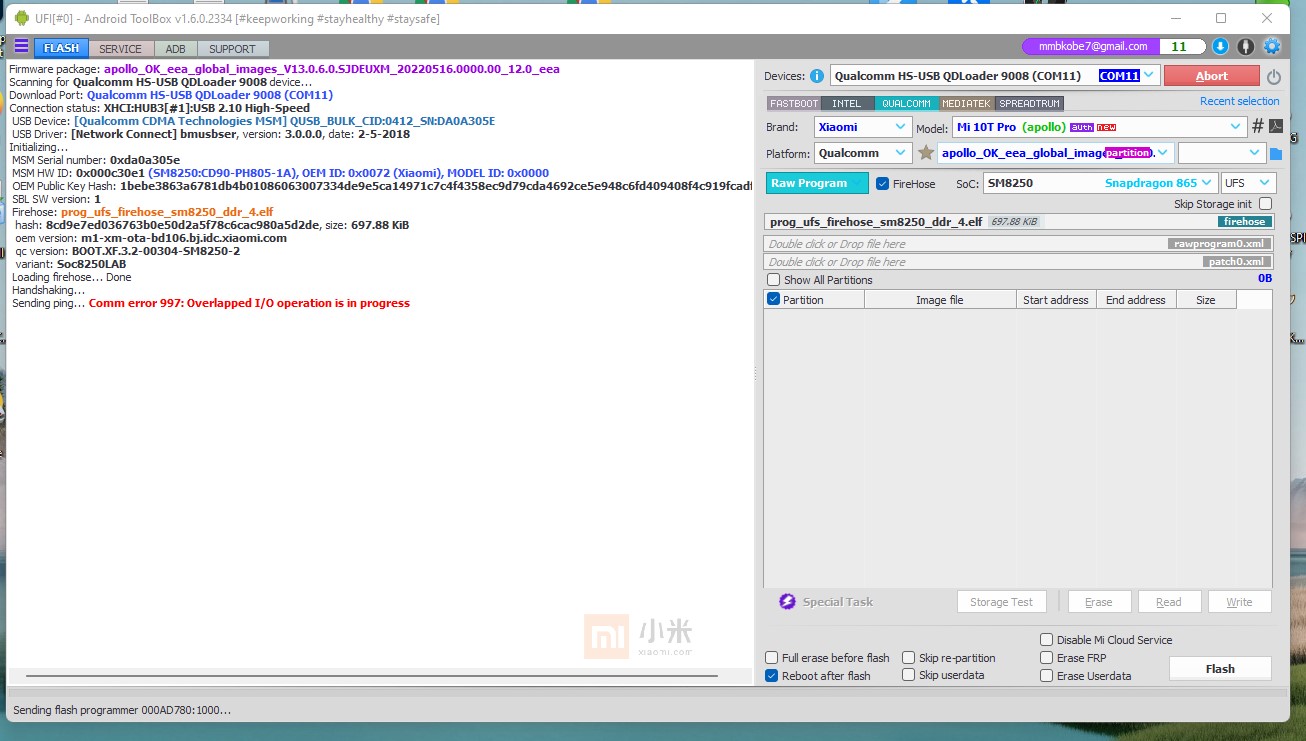
Task: Open the Brand dropdown showing Xiaomi
Action: click(862, 127)
